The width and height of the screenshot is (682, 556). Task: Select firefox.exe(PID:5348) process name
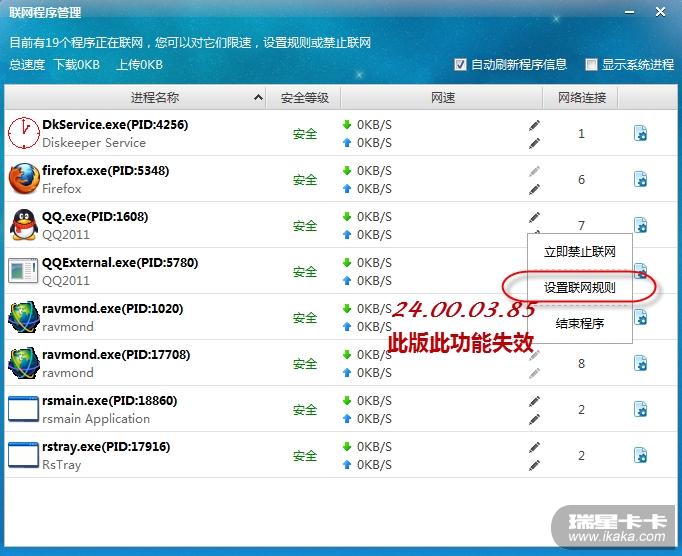coord(105,171)
